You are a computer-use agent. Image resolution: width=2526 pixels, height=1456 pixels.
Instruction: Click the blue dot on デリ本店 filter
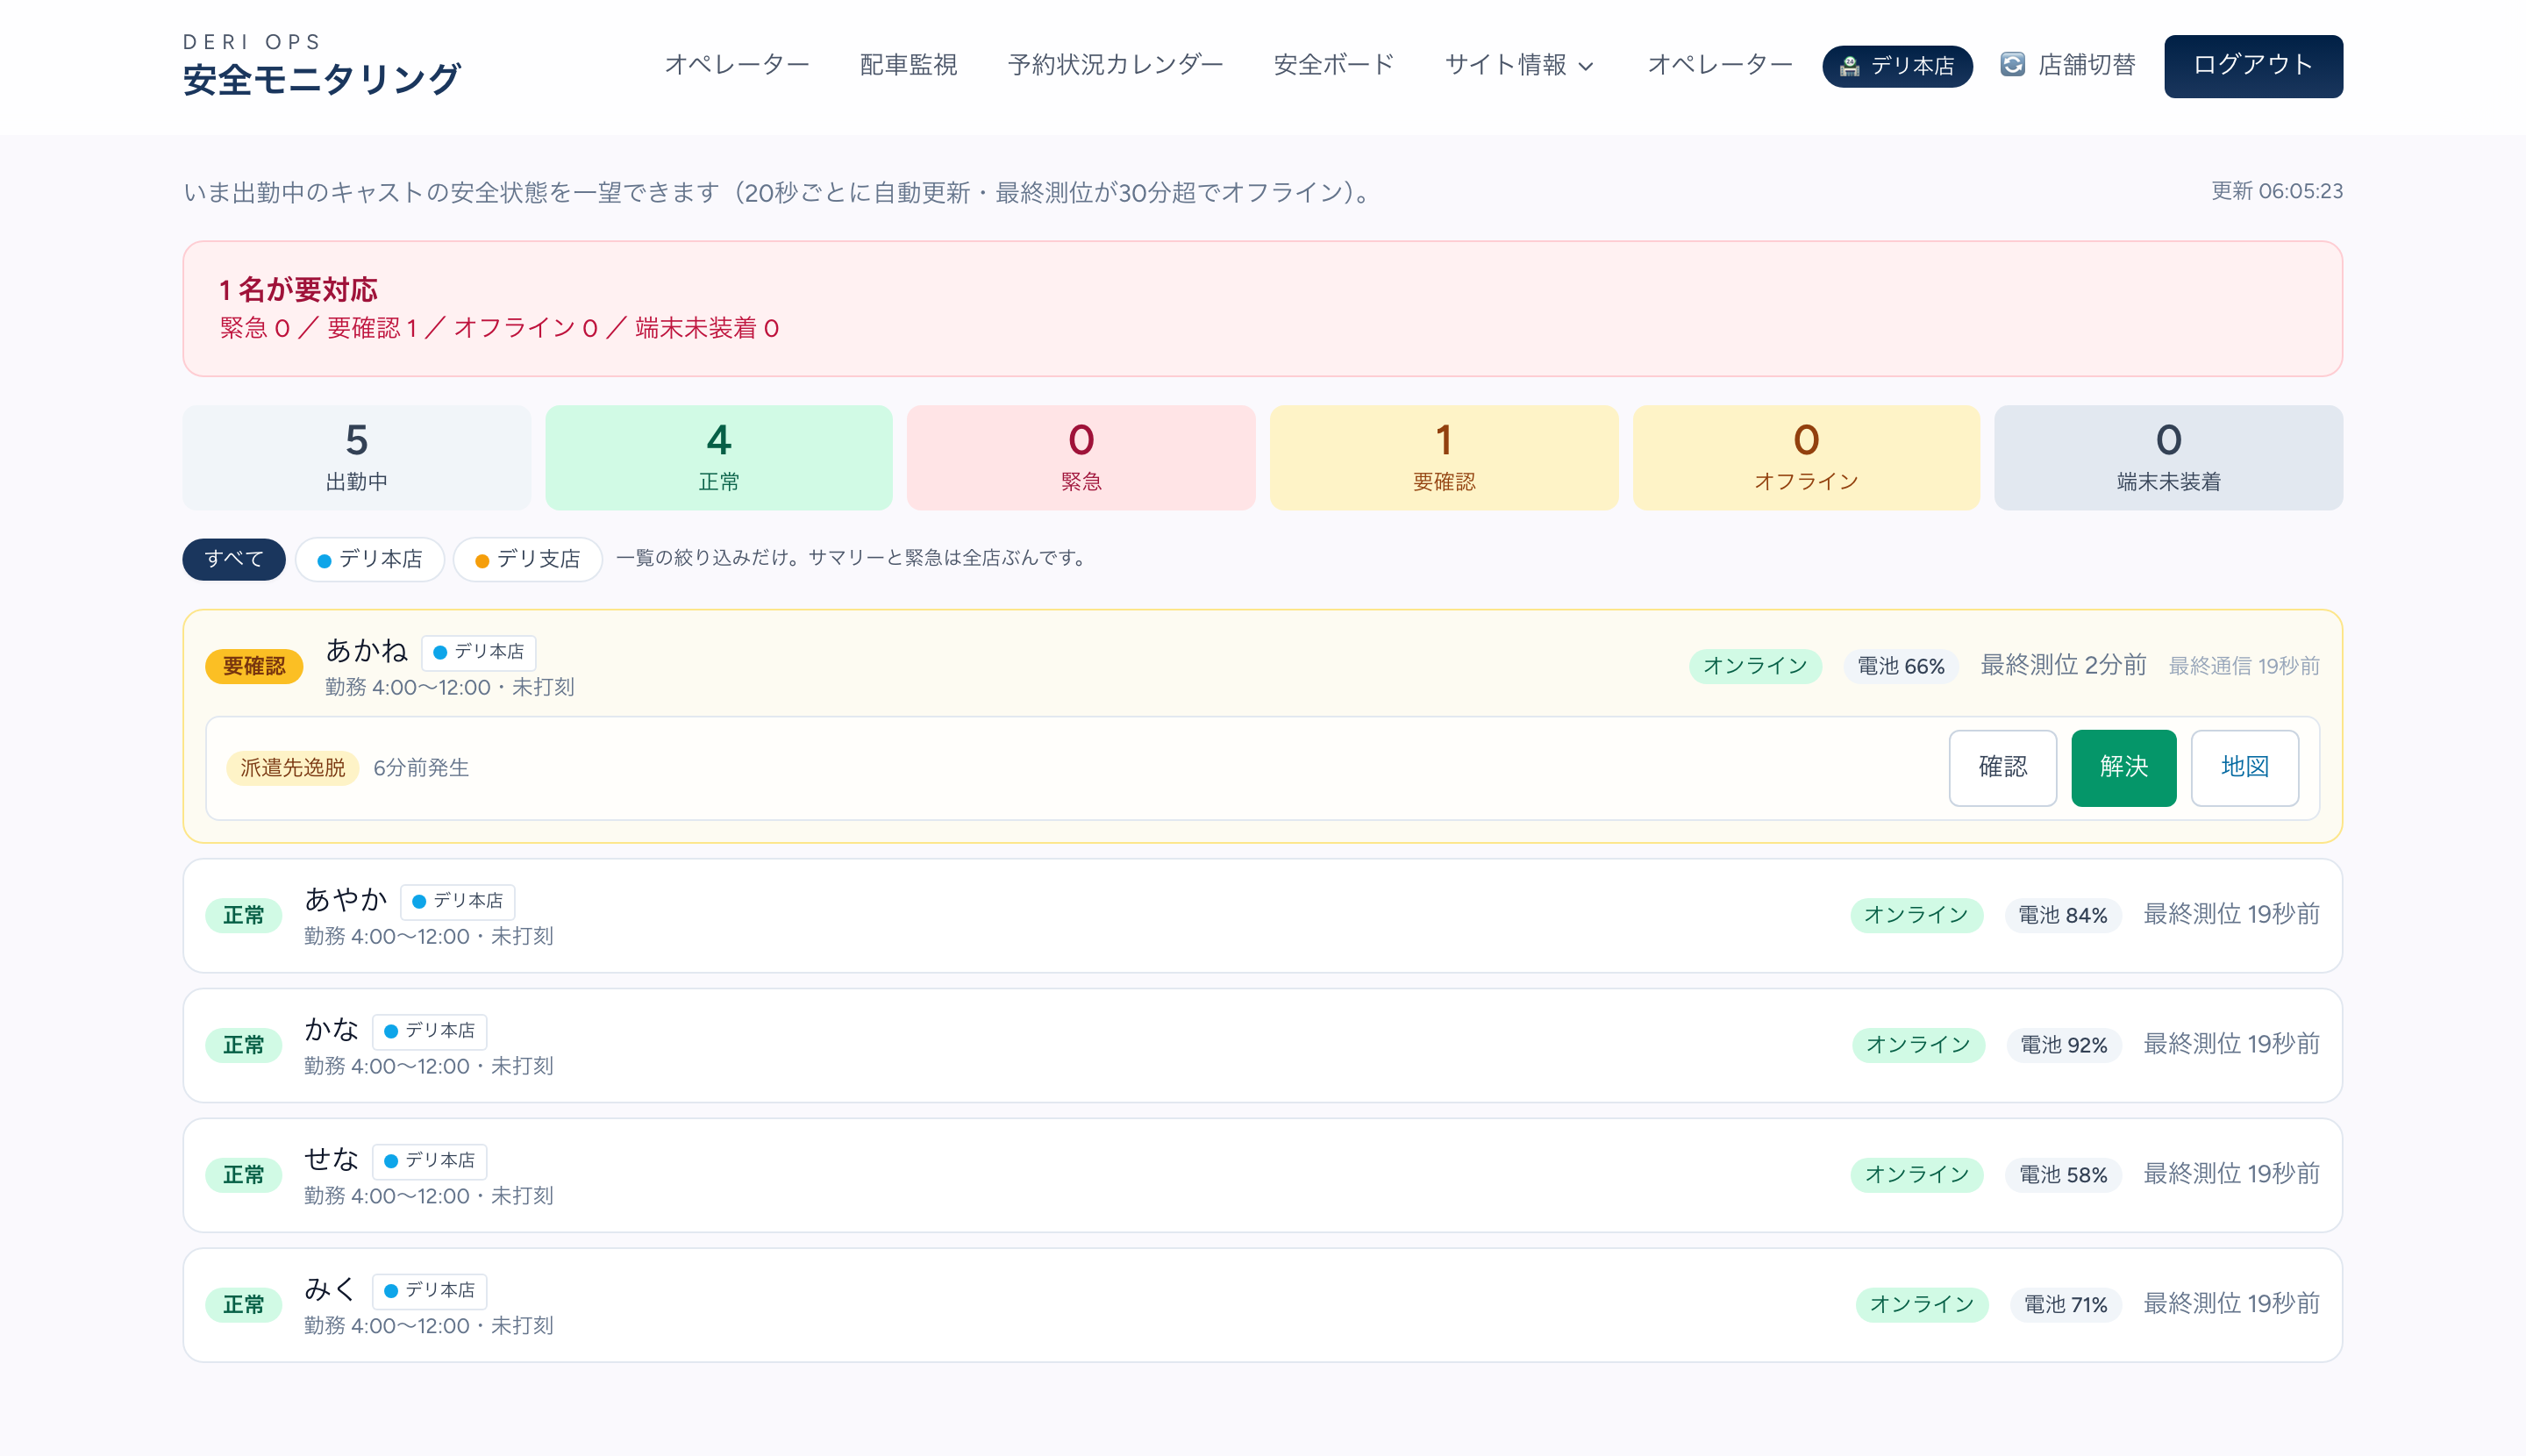pos(324,561)
